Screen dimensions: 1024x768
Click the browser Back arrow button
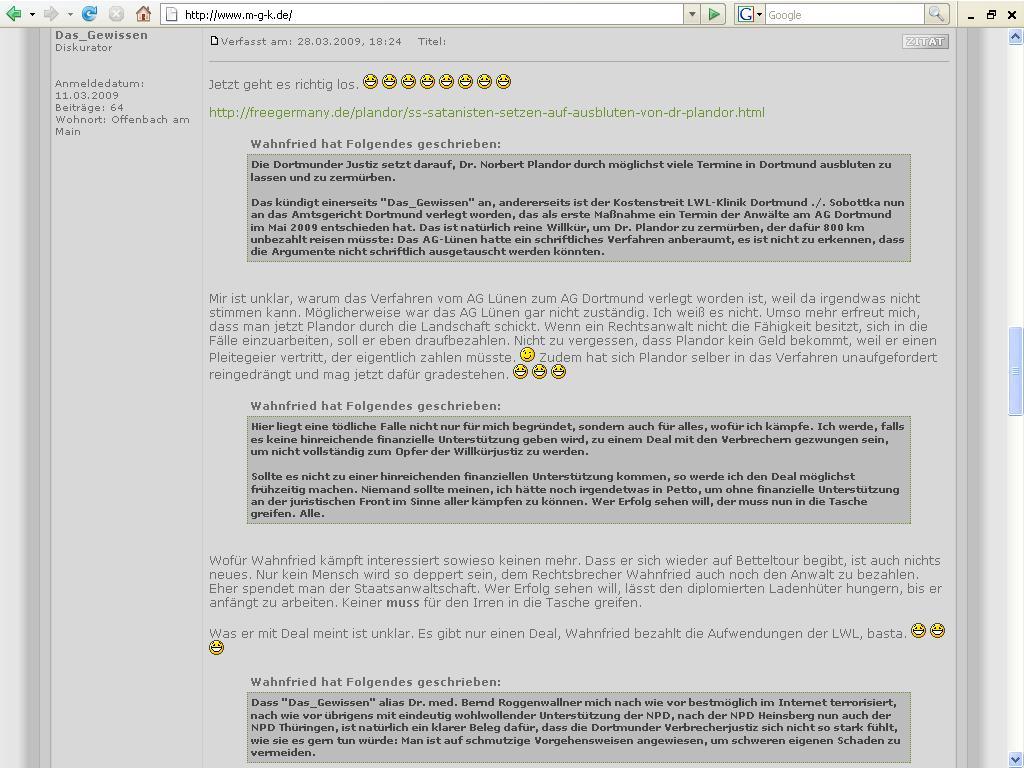[14, 14]
